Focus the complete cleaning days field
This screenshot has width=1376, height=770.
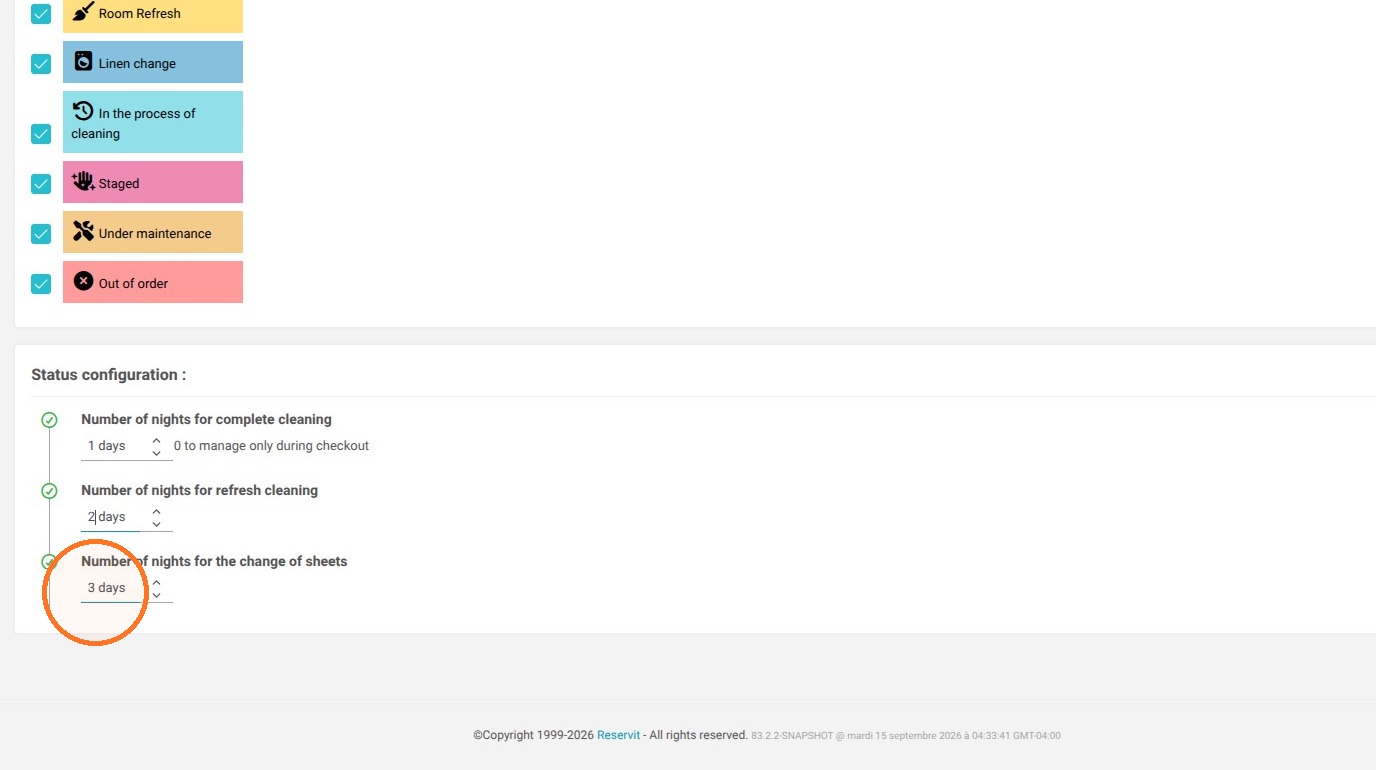click(113, 446)
